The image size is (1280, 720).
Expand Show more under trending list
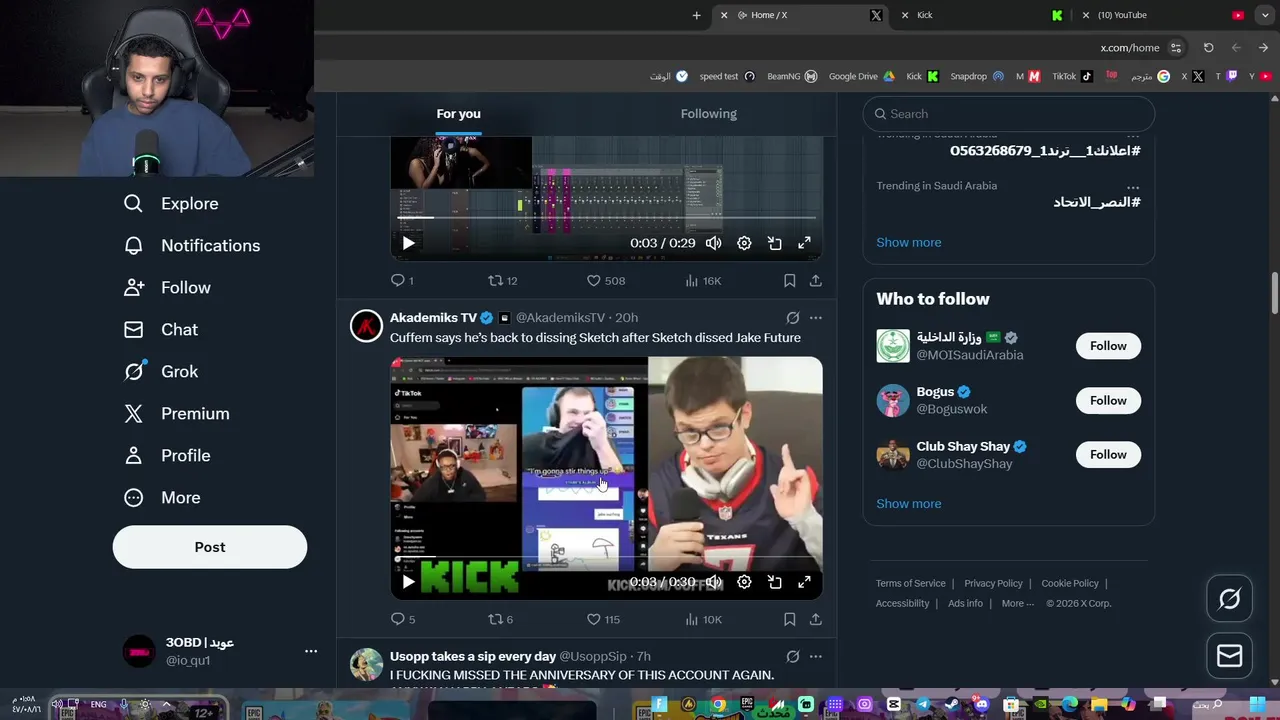coord(908,242)
